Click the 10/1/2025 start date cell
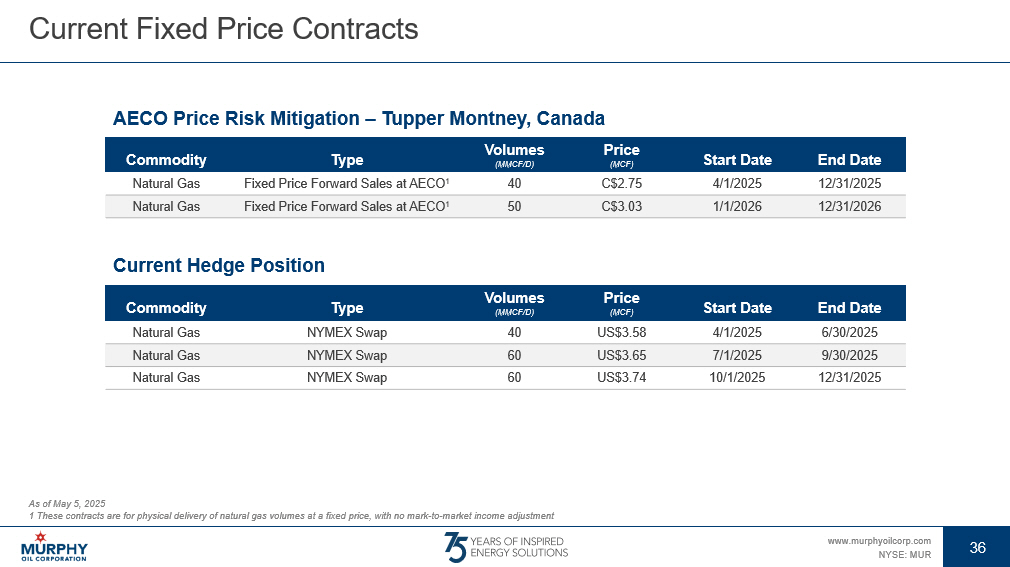 [737, 378]
